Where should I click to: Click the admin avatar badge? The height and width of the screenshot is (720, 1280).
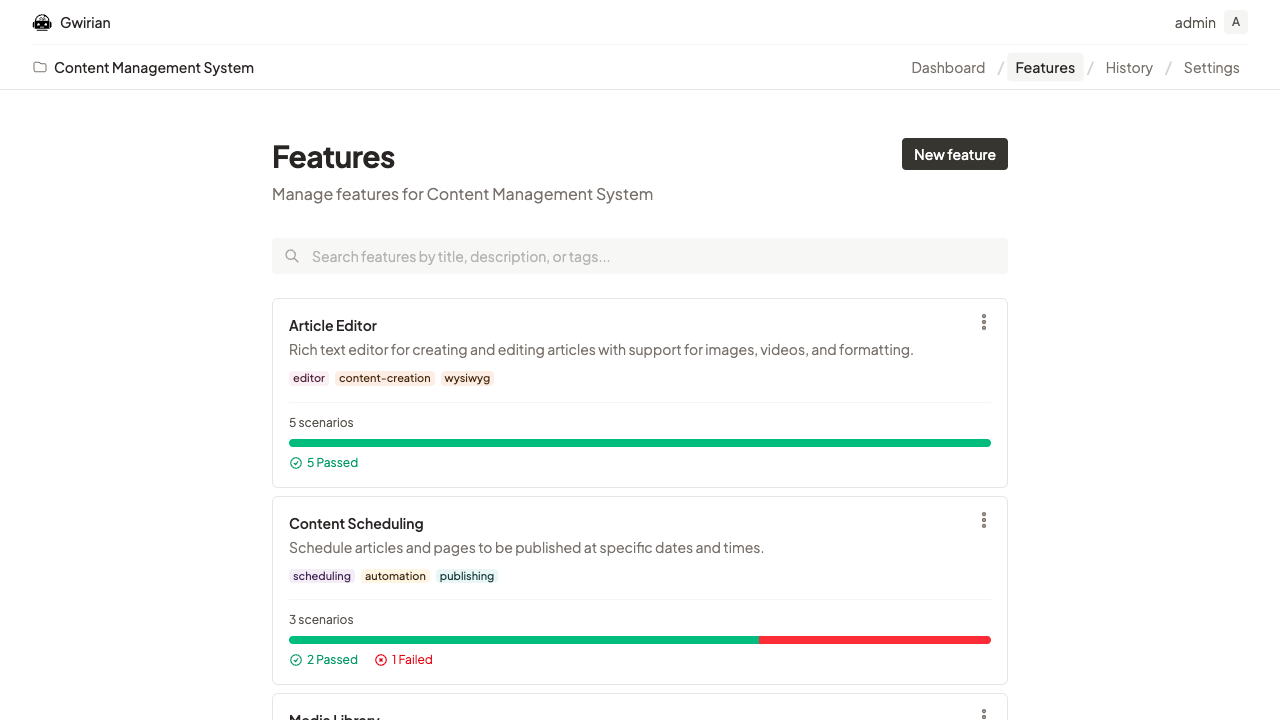coord(1236,22)
